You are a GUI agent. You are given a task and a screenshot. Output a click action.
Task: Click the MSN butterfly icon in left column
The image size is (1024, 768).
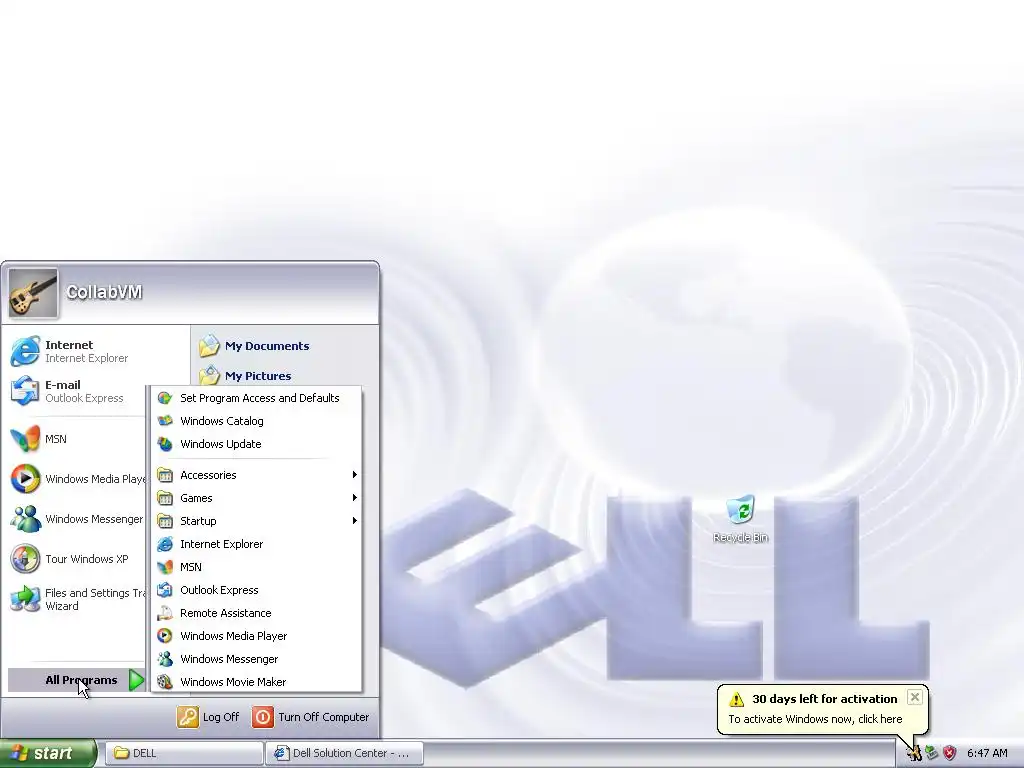coord(25,439)
